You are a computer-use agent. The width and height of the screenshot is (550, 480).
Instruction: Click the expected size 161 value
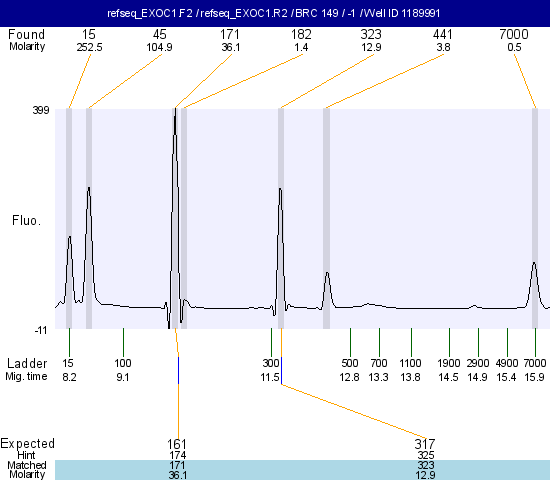[177, 444]
